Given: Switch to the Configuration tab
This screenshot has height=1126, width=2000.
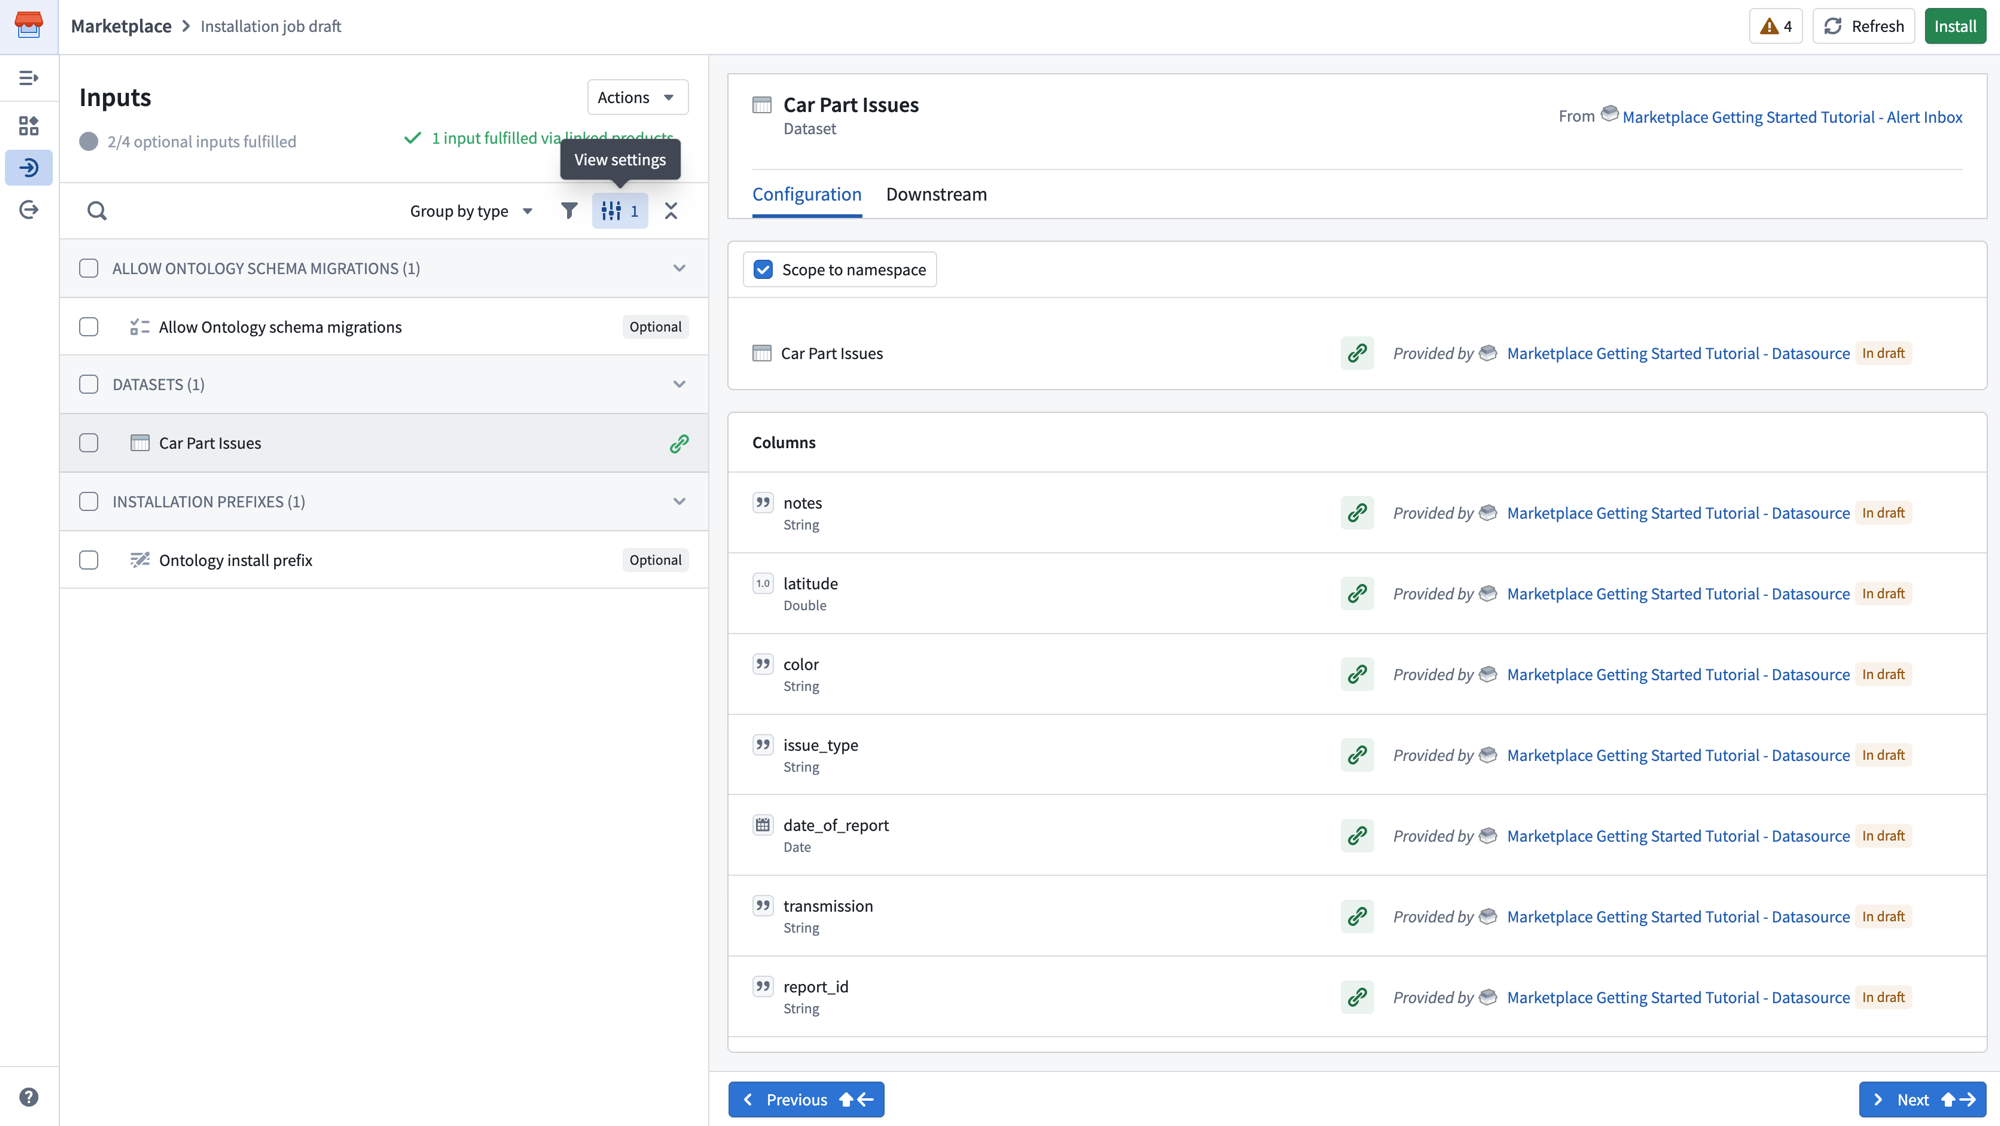Looking at the screenshot, I should (807, 194).
